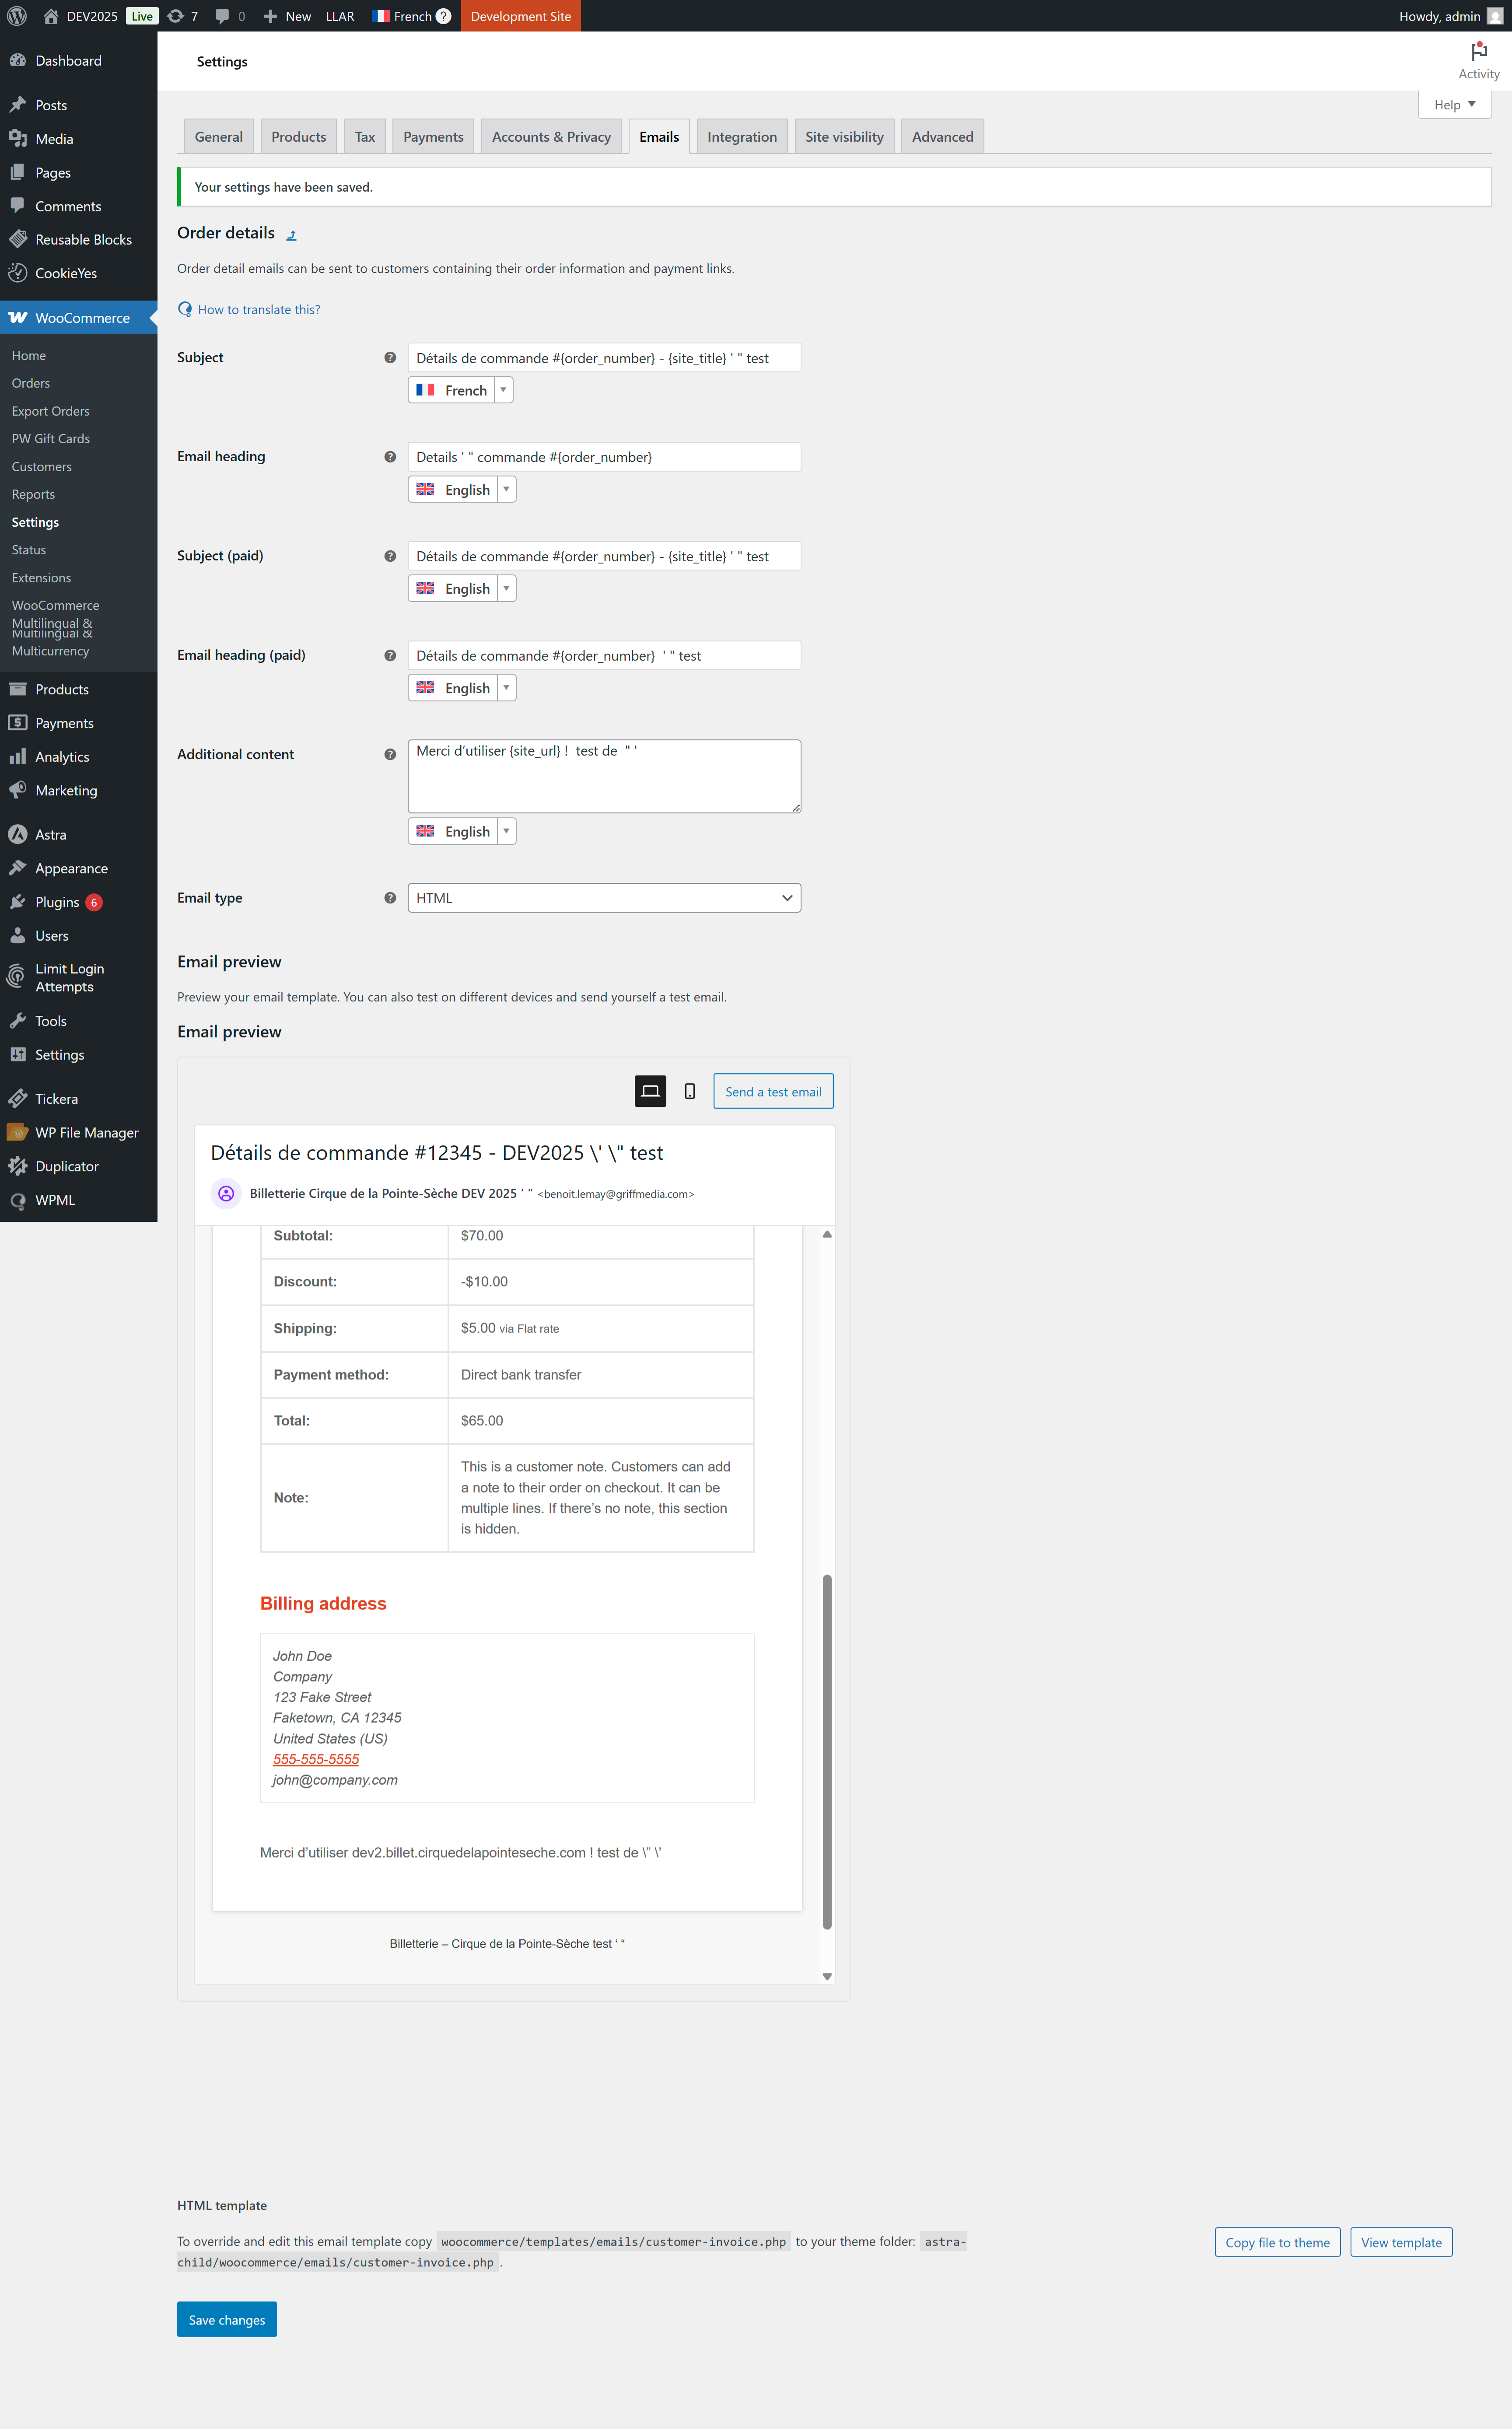The image size is (1512, 2429).
Task: Click the Email heading help tooltip icon
Action: click(390, 457)
